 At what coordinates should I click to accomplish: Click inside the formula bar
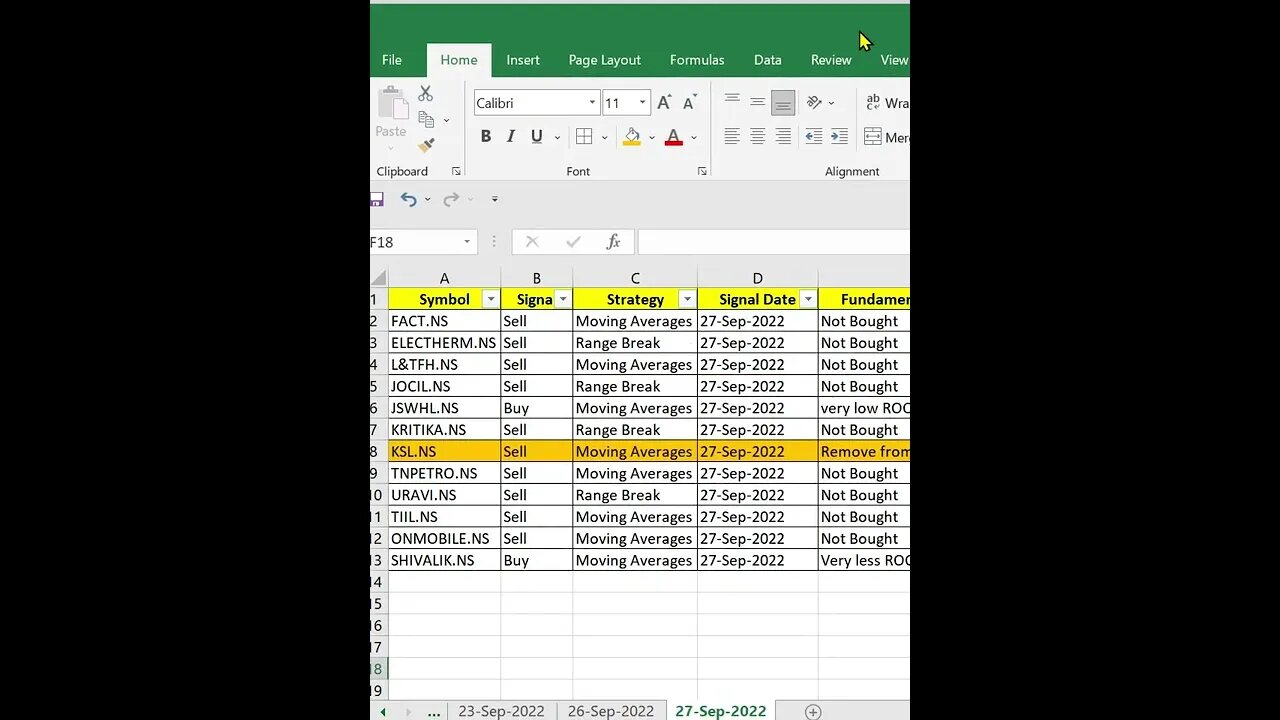773,242
